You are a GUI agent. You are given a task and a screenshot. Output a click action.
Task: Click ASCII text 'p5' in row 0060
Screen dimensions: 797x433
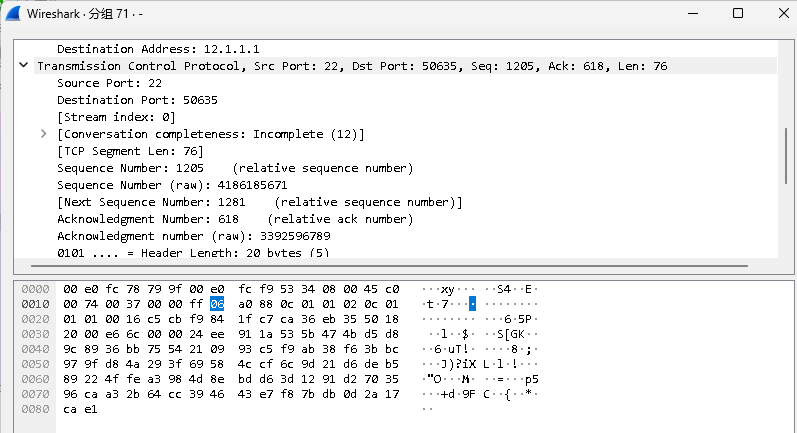(x=532, y=379)
